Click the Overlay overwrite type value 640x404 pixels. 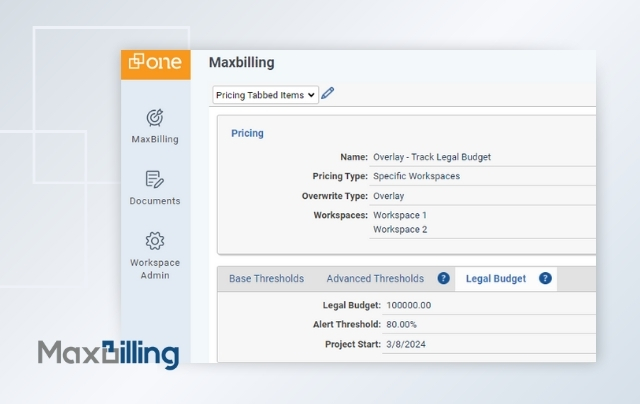[389, 196]
